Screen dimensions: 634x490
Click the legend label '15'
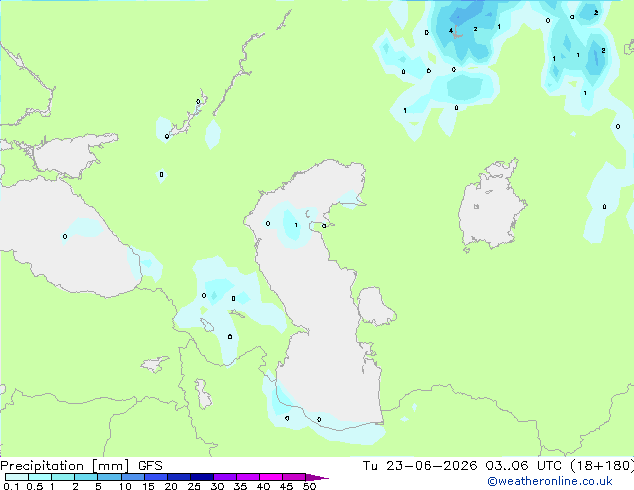pyautogui.click(x=148, y=486)
